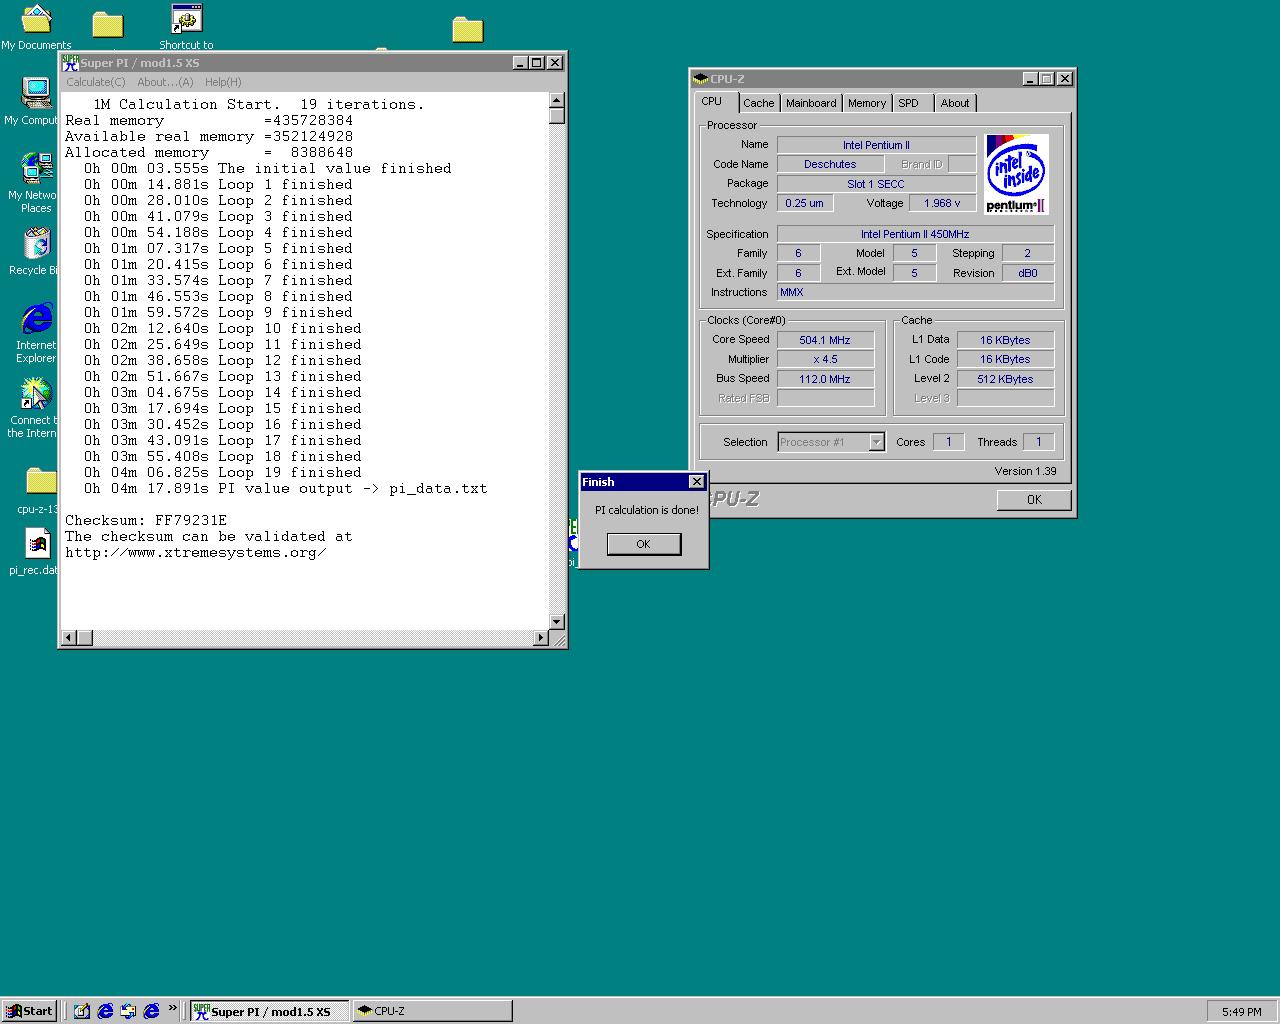Click the xtremesystems.org URL text

[196, 552]
